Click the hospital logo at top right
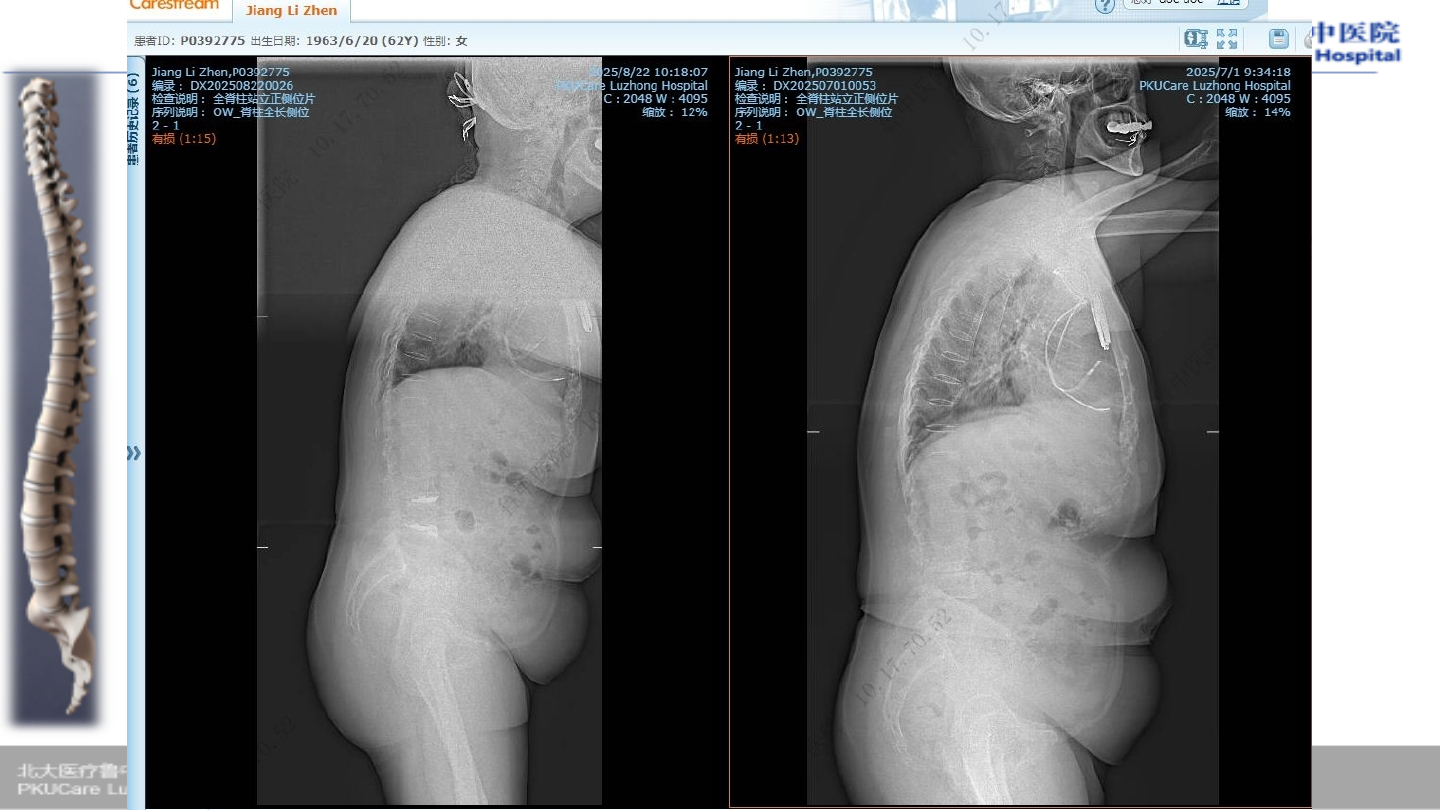1440x810 pixels. (x=1357, y=43)
